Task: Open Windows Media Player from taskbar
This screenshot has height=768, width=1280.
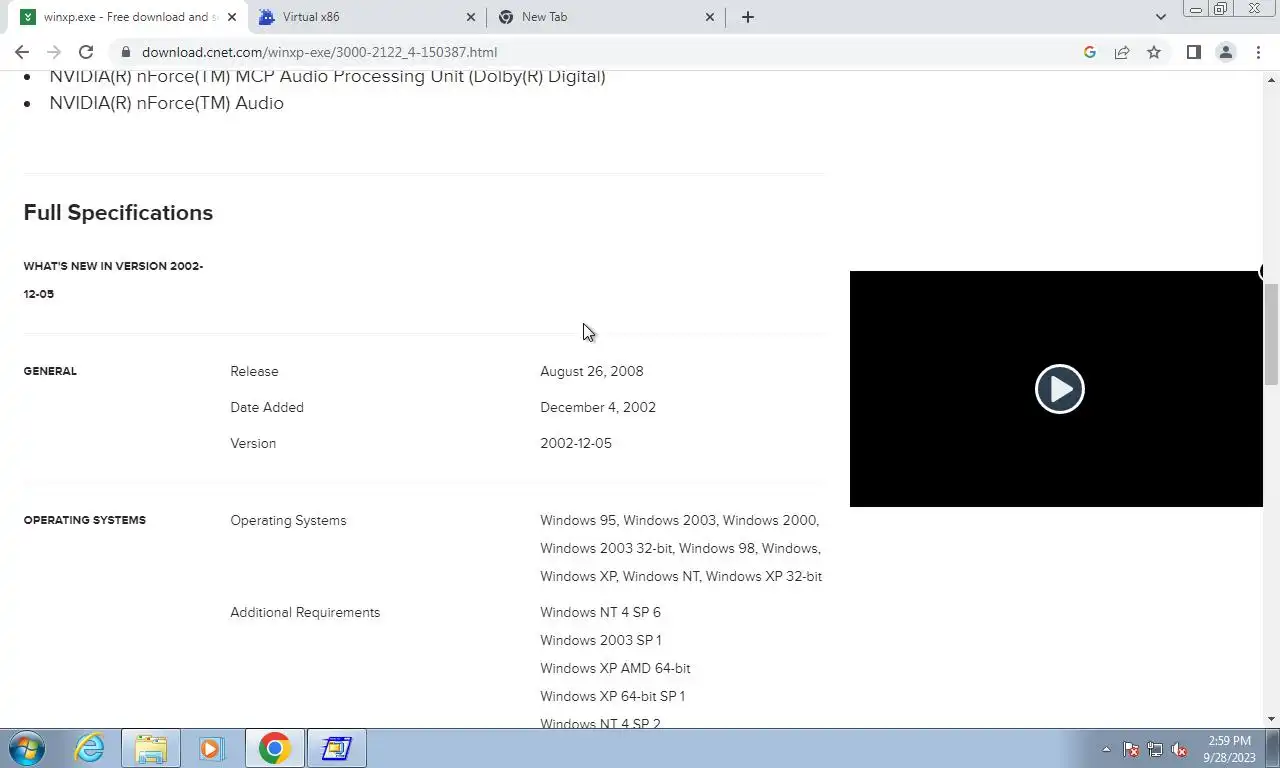Action: 211,748
